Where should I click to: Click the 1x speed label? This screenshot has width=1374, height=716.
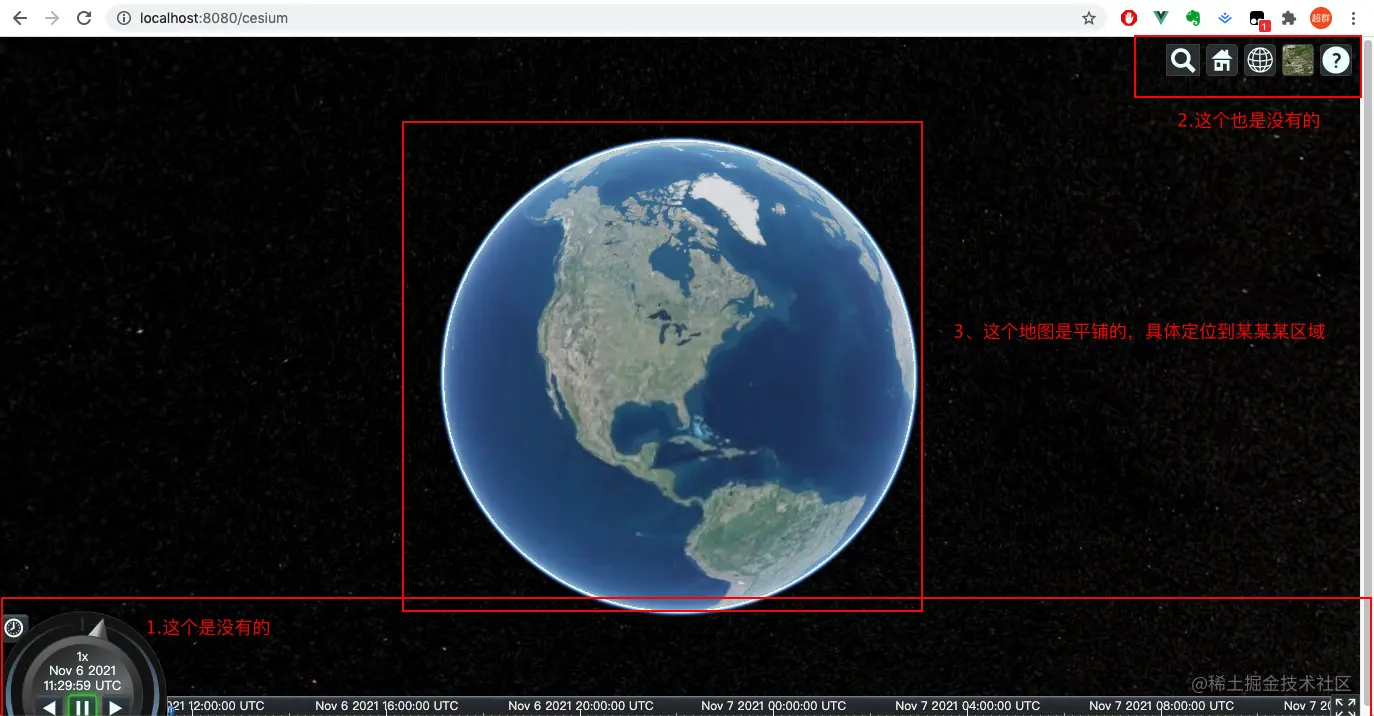82,657
